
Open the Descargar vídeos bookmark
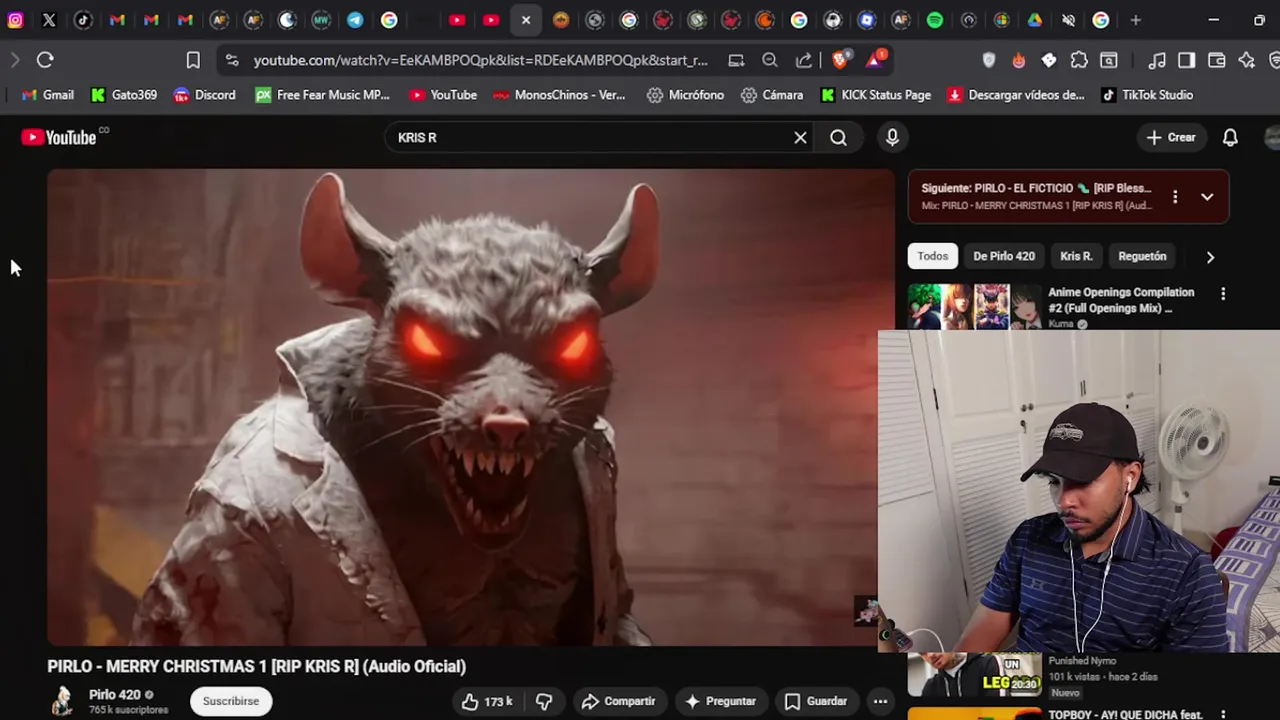tap(1015, 95)
